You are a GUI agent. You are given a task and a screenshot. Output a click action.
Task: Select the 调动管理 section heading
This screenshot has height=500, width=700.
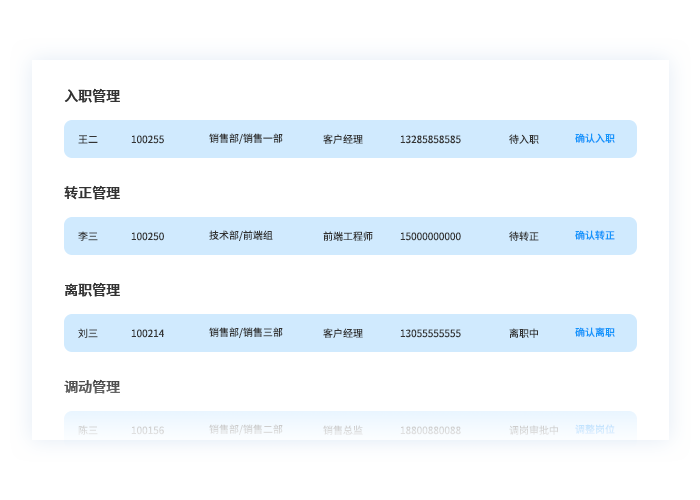[92, 387]
